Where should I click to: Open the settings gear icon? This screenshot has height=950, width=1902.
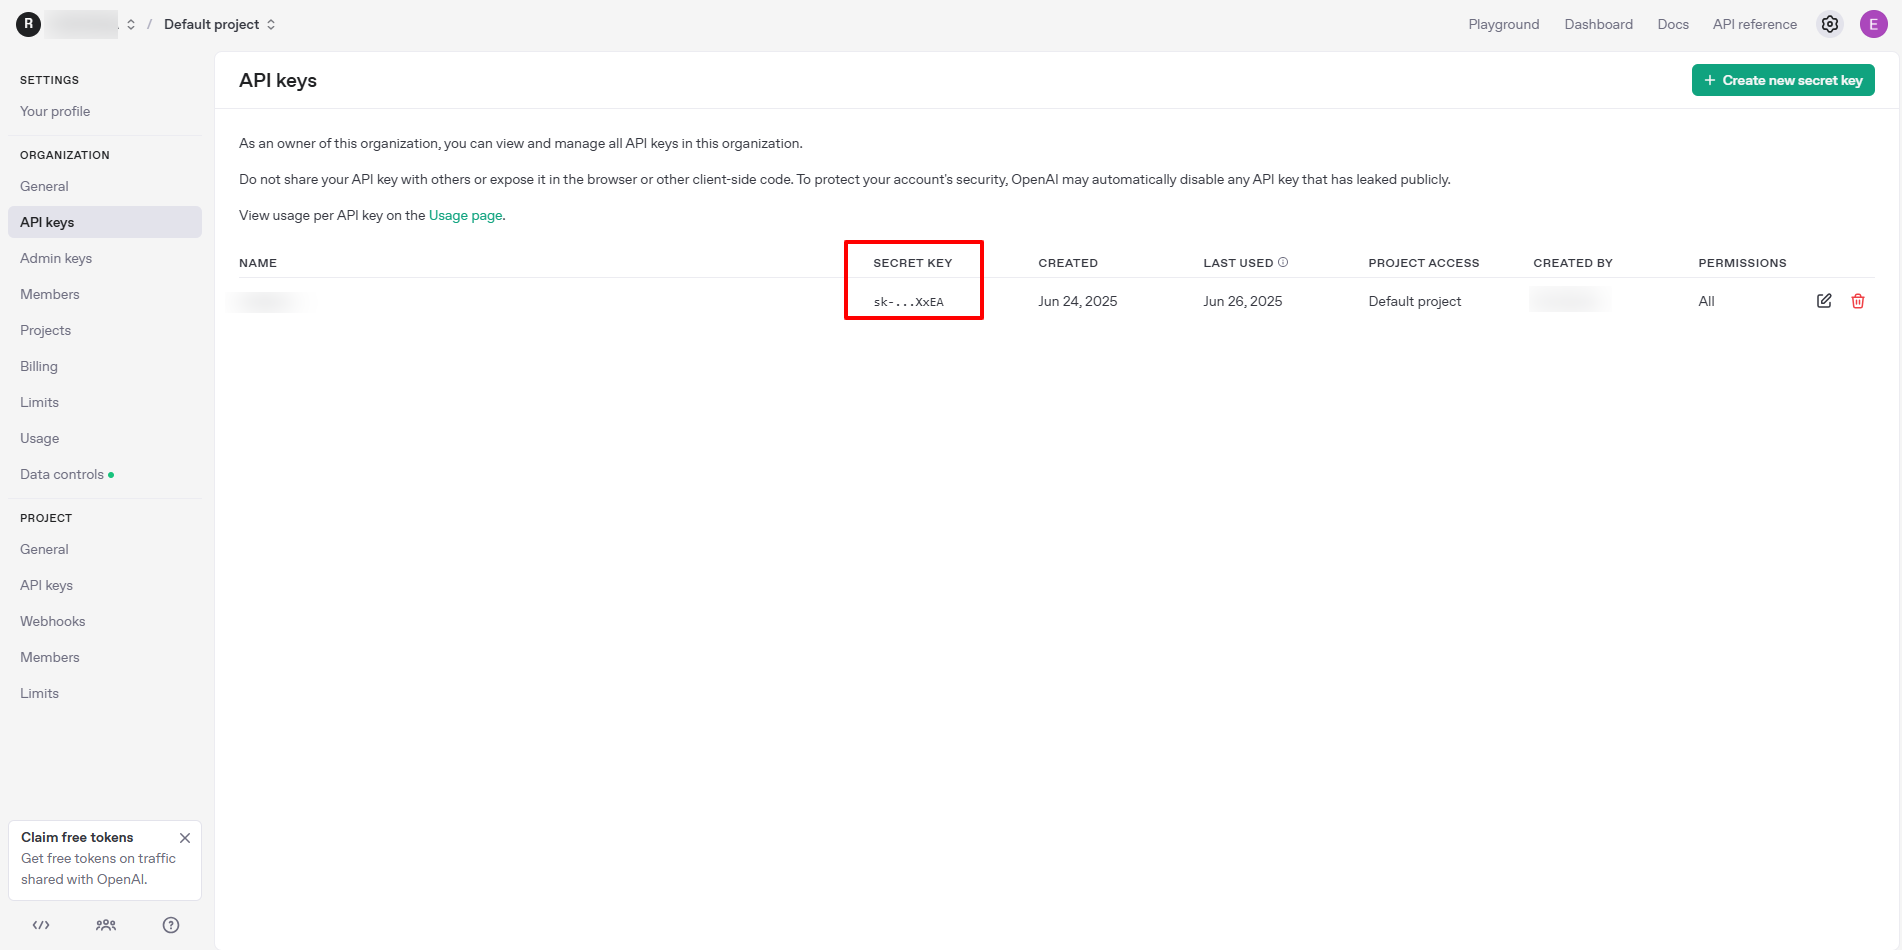1830,24
